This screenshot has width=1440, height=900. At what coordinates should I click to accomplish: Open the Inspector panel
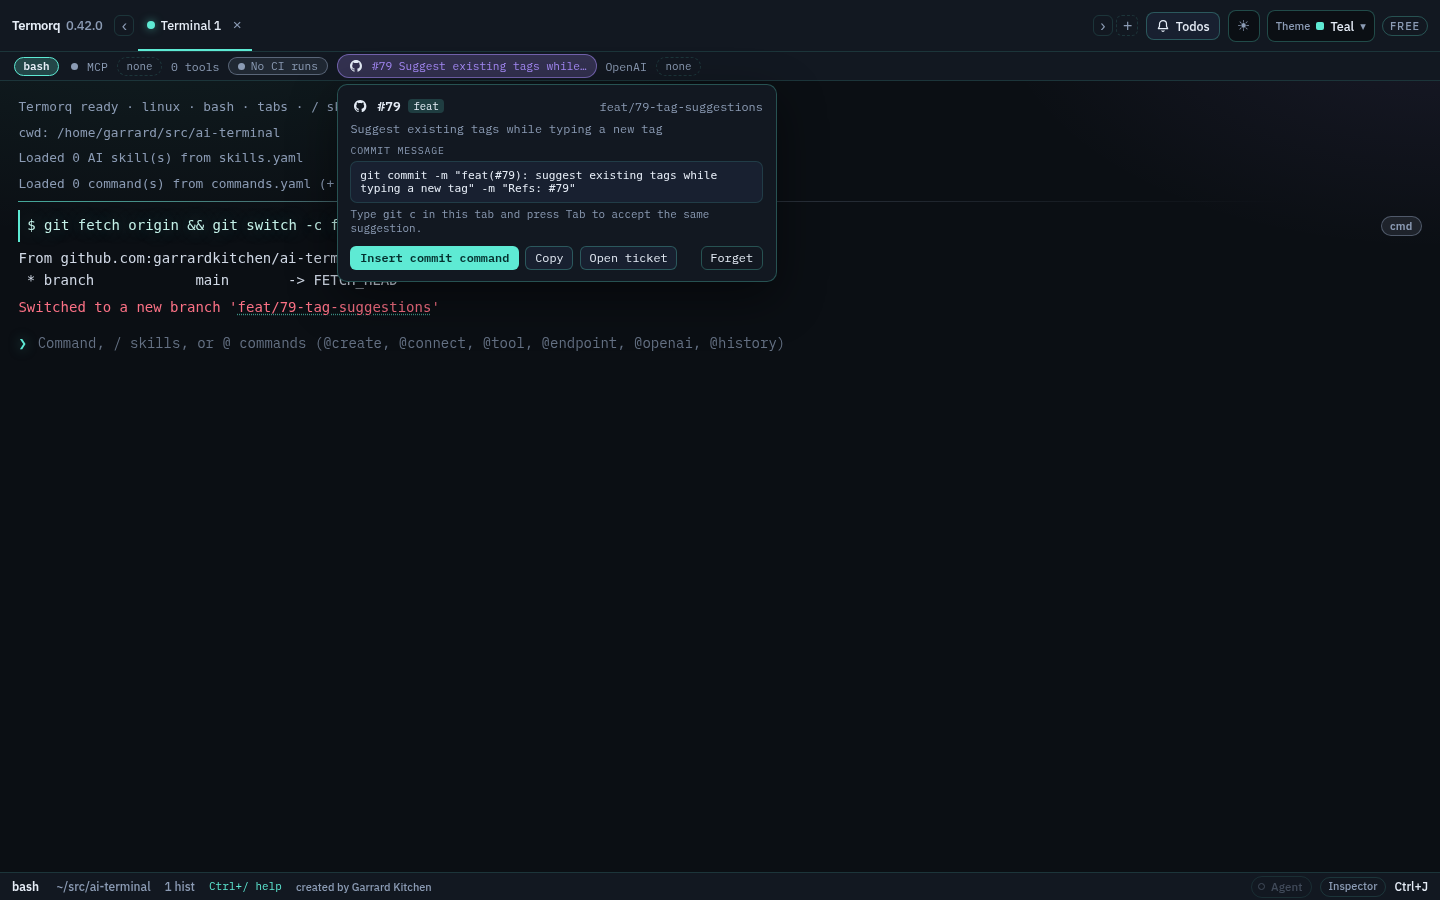1352,887
